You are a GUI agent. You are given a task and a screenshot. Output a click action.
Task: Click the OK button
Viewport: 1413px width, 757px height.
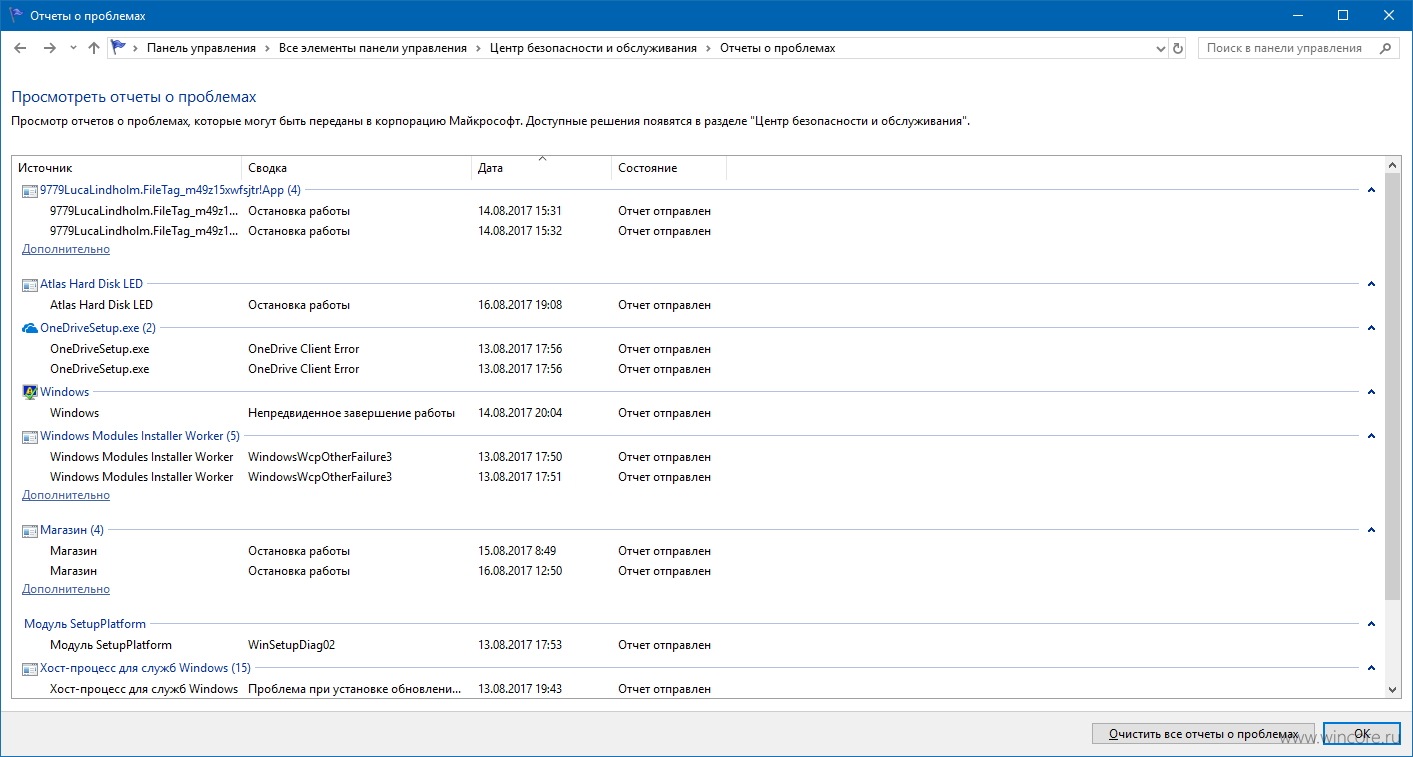[1360, 734]
